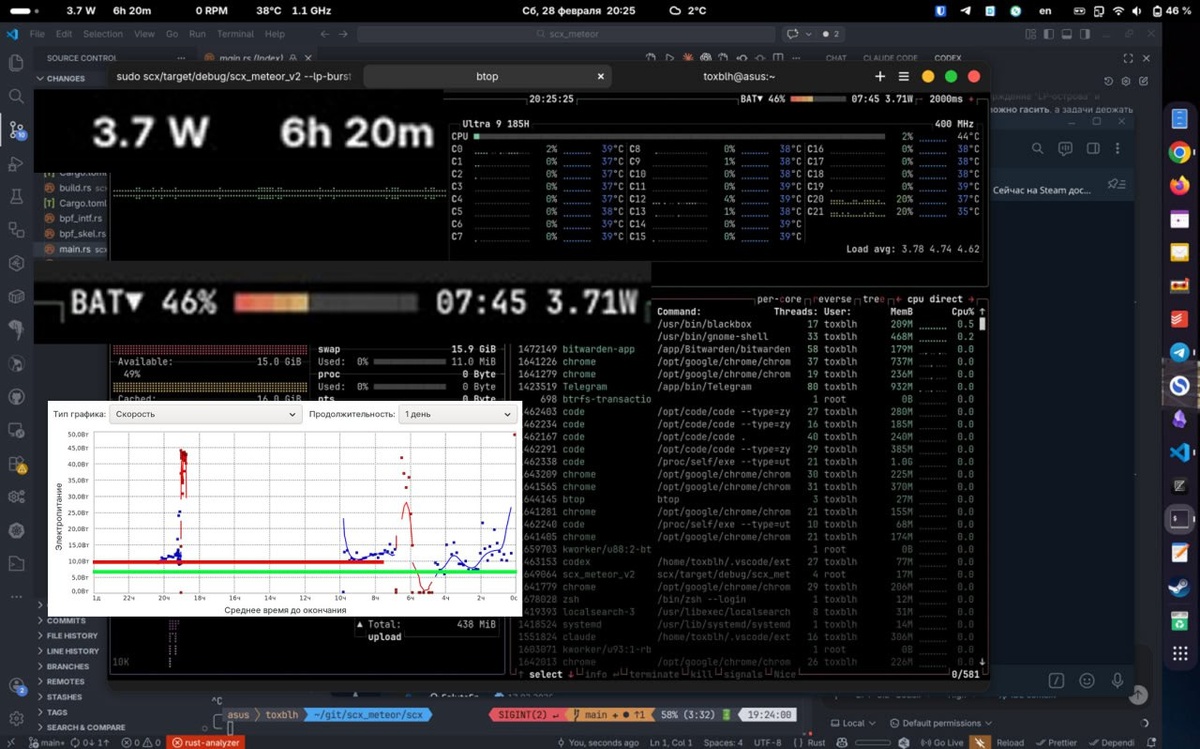
Task: Toggle tree view in btop
Action: point(875,299)
